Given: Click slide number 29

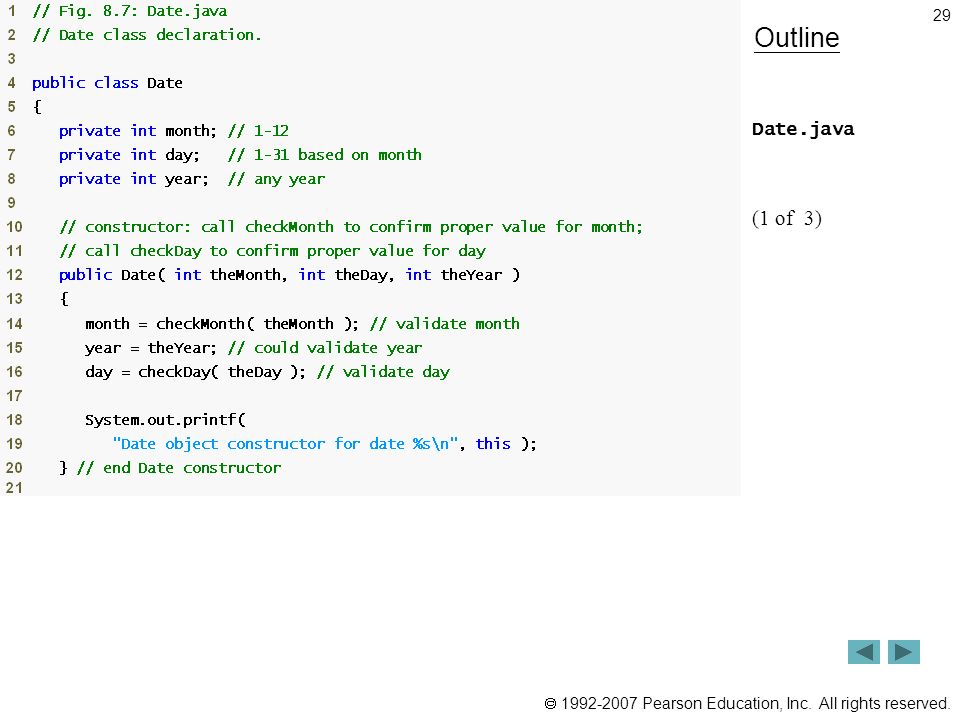Looking at the screenshot, I should (x=941, y=15).
